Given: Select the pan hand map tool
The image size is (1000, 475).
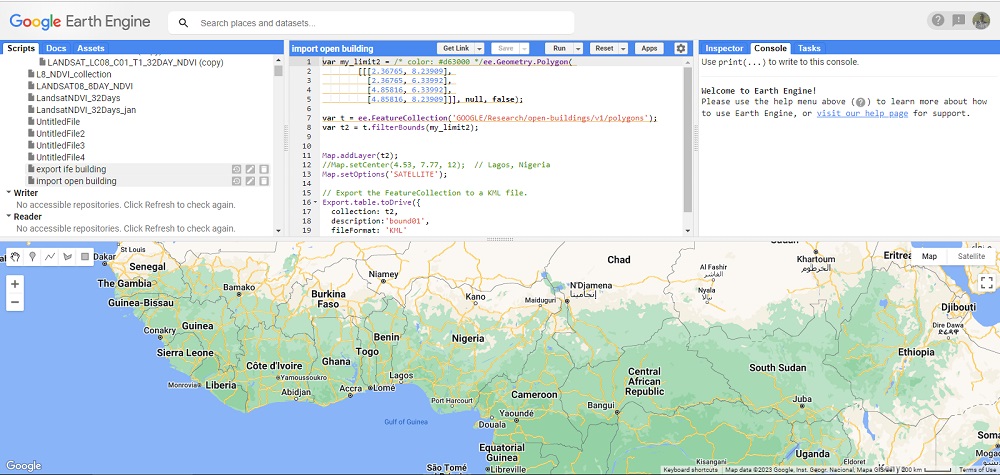Looking at the screenshot, I should [x=15, y=257].
